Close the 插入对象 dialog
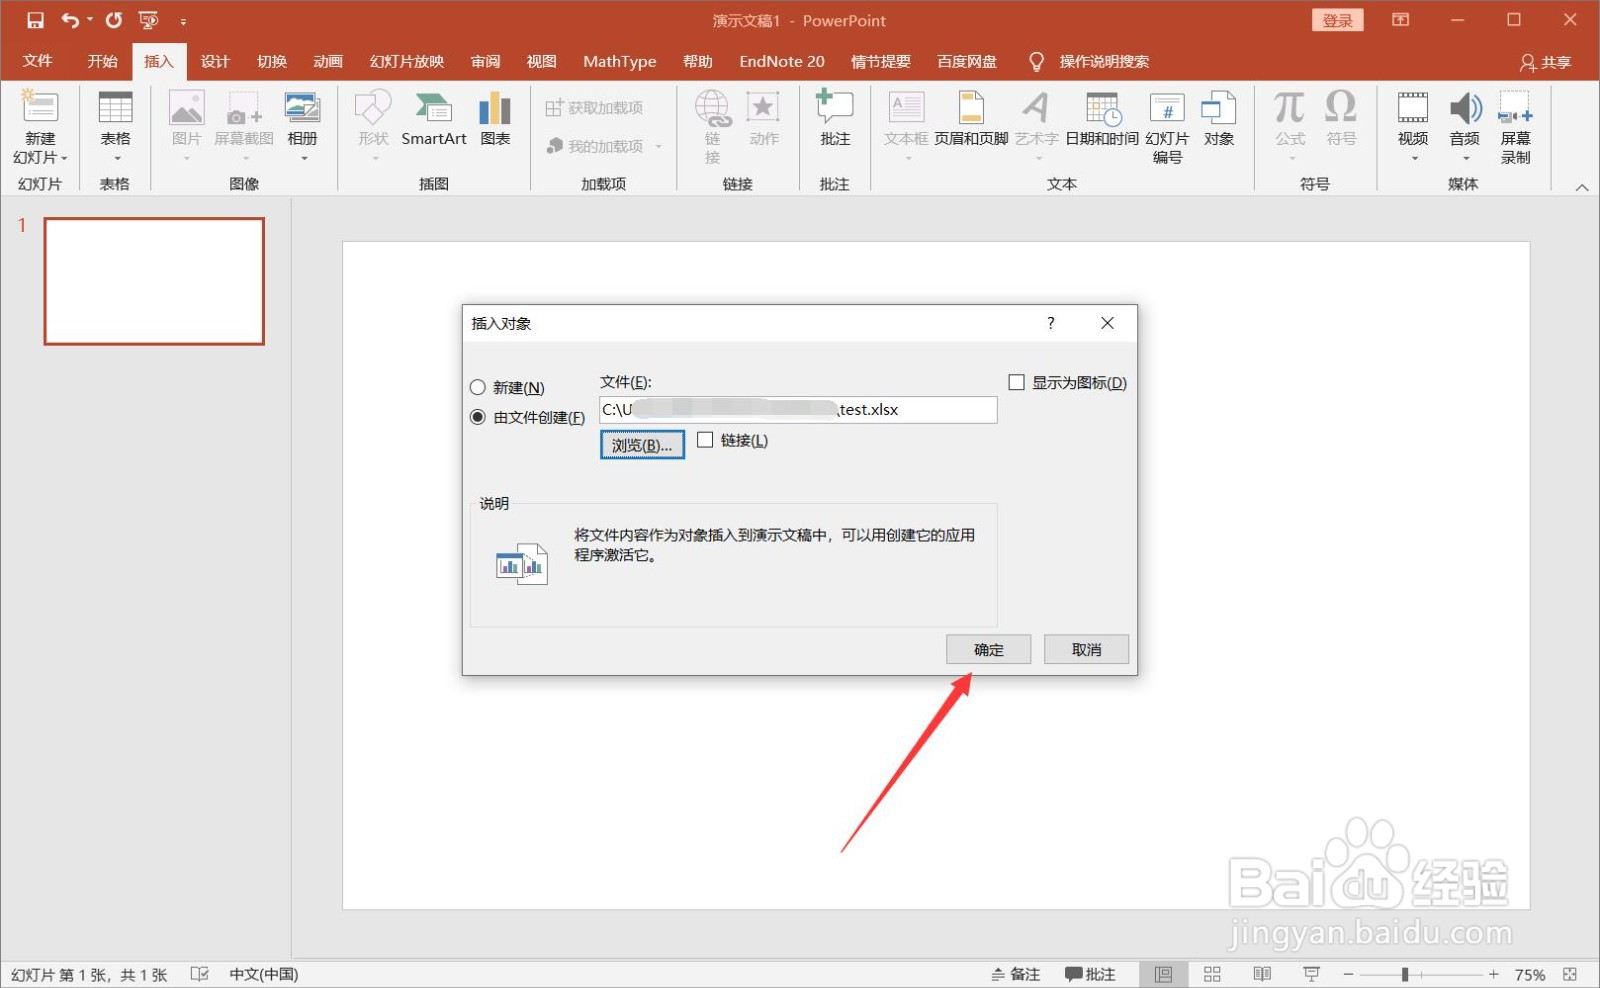This screenshot has height=988, width=1600. (x=1107, y=323)
